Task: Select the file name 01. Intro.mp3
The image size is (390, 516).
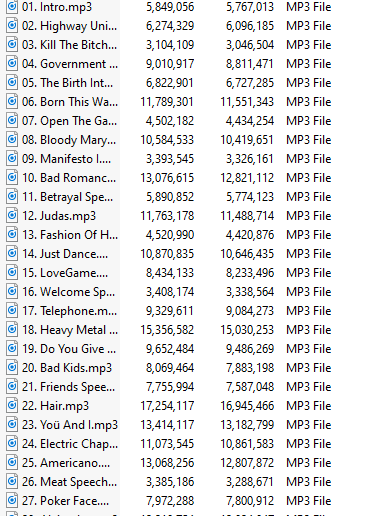Action: point(57,7)
